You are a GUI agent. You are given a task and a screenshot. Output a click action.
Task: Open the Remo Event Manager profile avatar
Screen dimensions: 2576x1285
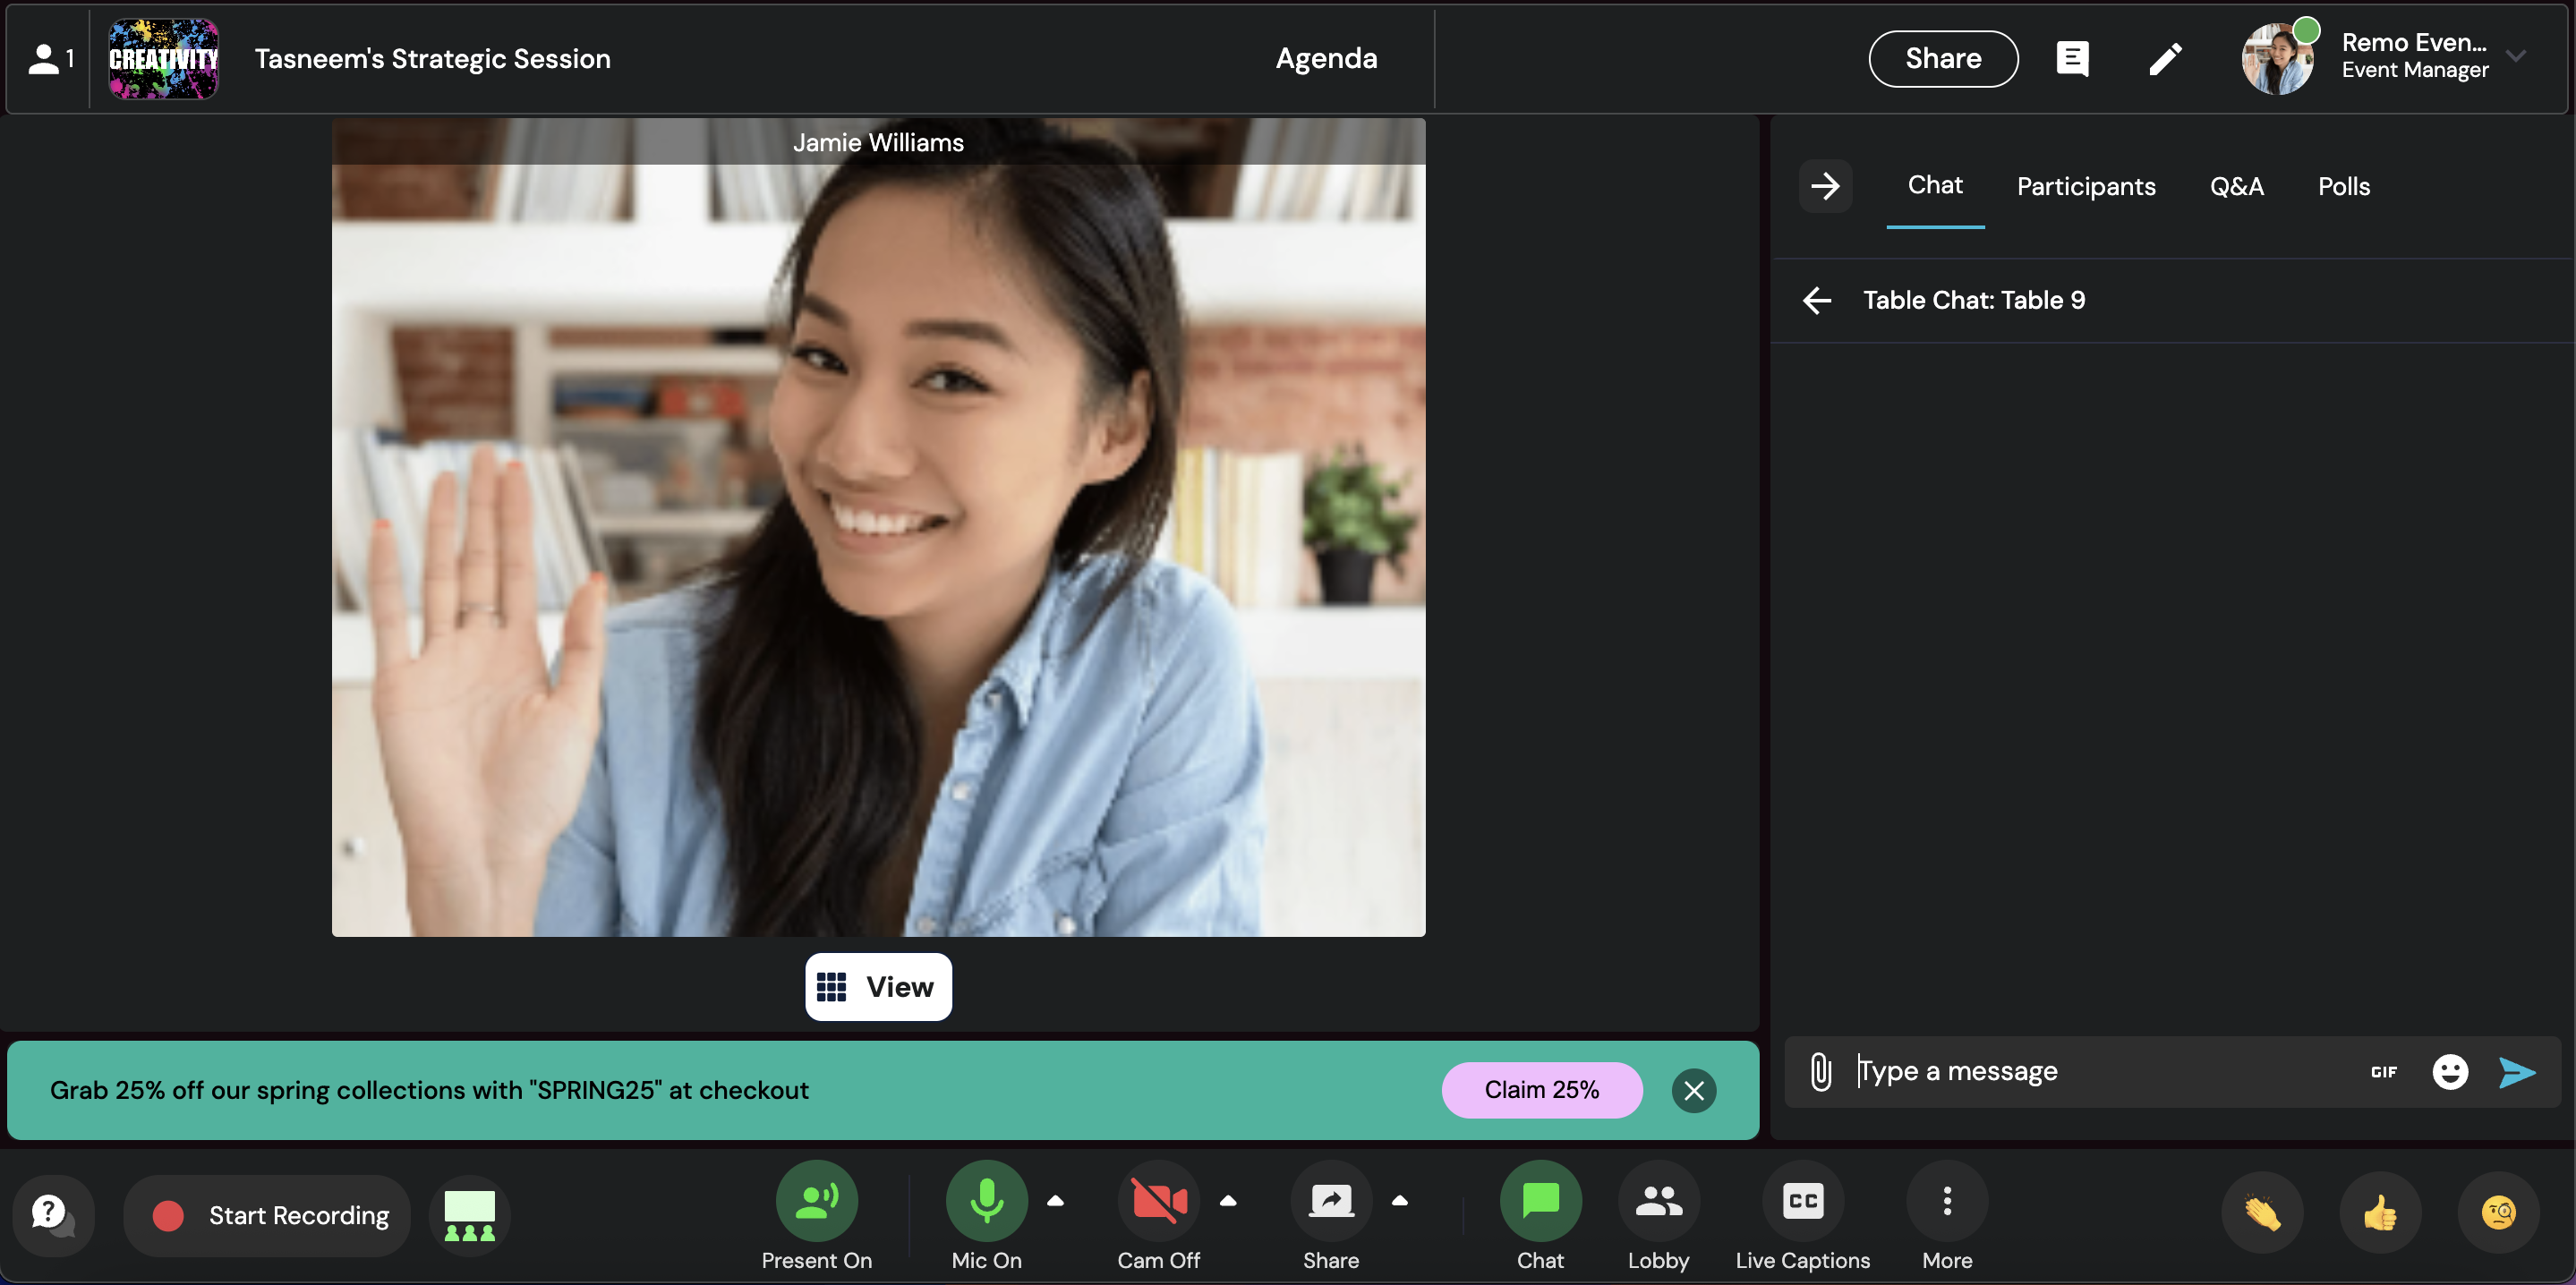tap(2278, 58)
